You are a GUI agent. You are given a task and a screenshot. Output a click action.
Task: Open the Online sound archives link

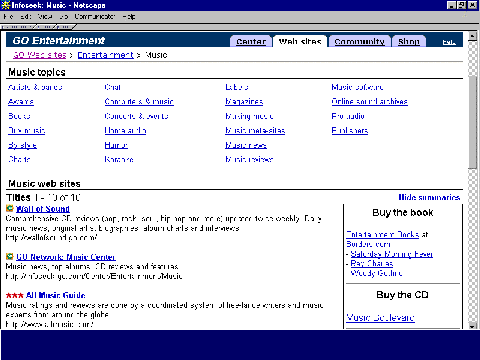369,102
